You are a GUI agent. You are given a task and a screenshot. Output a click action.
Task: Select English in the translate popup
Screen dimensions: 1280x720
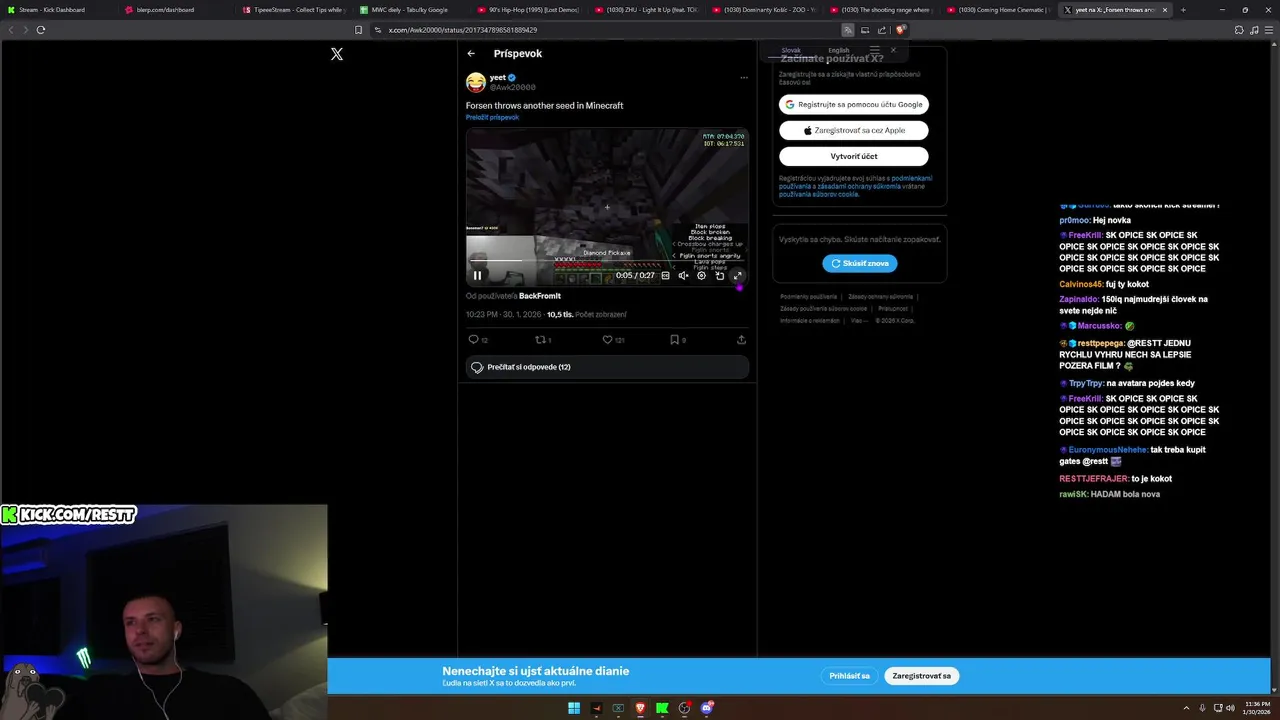point(839,50)
